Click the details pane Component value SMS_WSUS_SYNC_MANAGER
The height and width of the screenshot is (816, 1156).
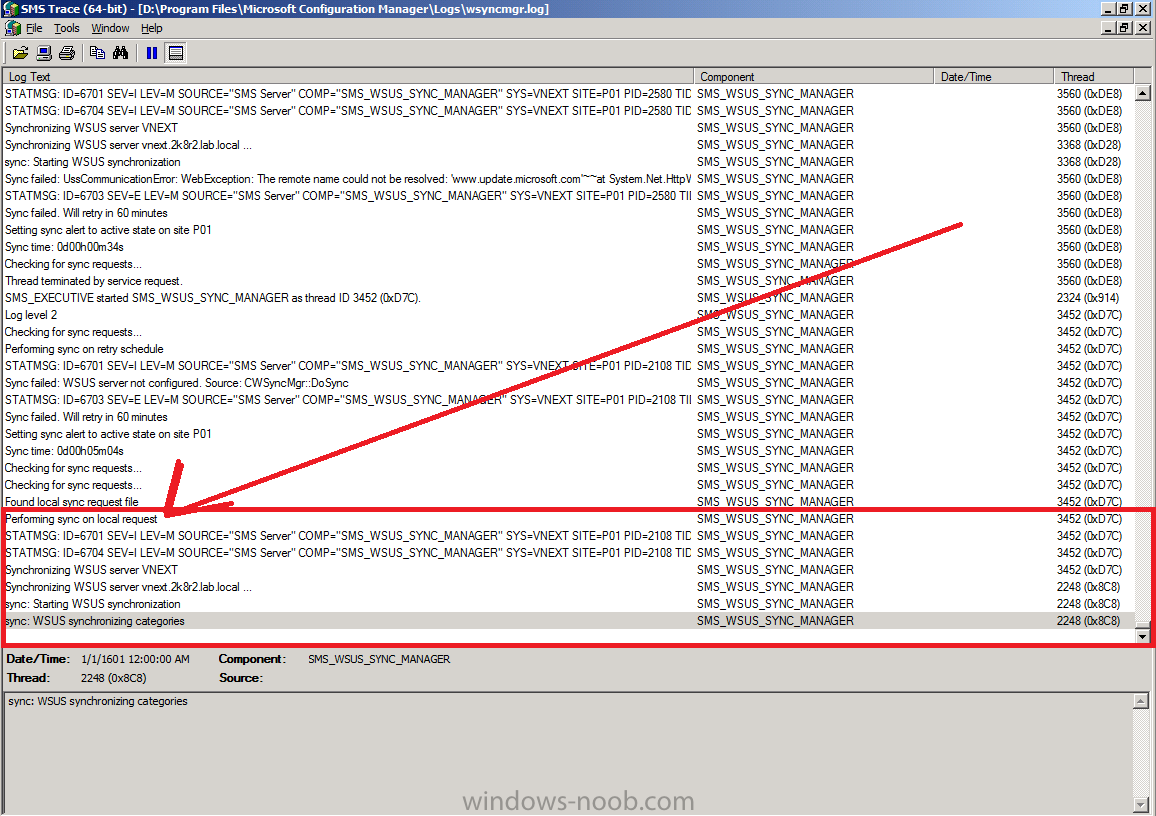pyautogui.click(x=379, y=659)
